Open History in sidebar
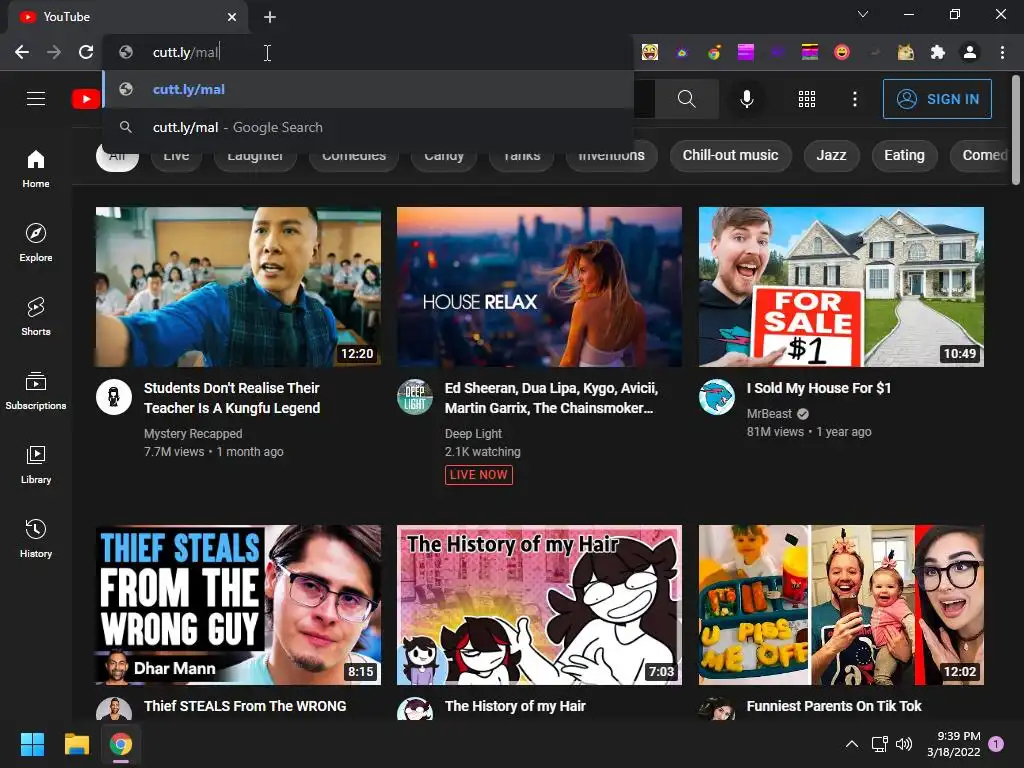 coord(36,537)
